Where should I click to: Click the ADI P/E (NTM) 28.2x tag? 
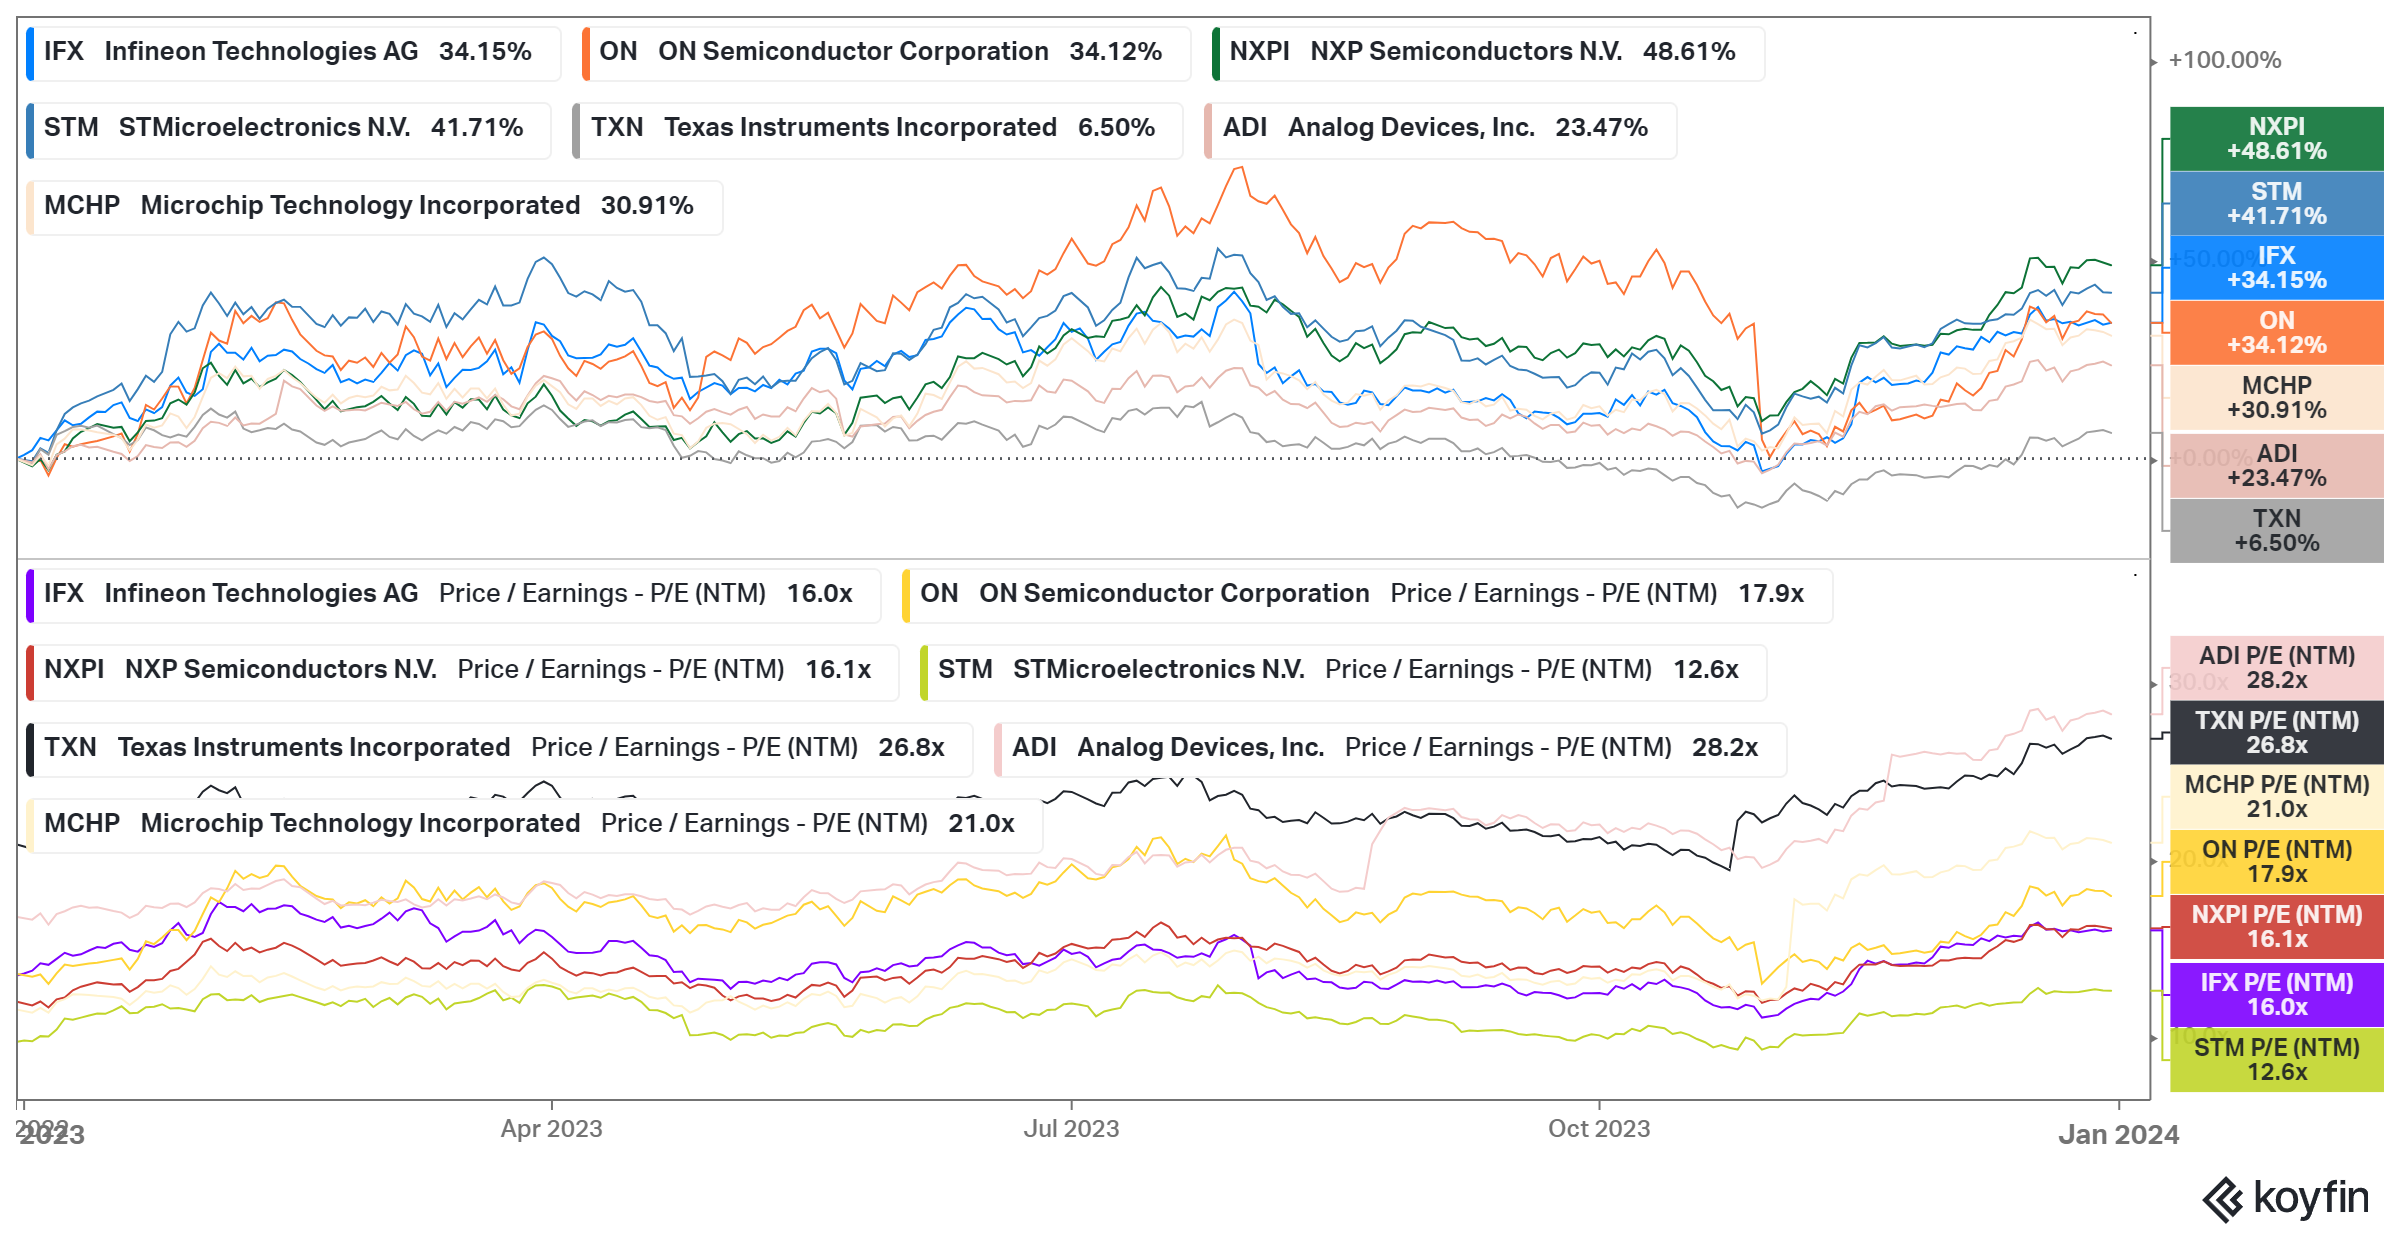point(2276,668)
